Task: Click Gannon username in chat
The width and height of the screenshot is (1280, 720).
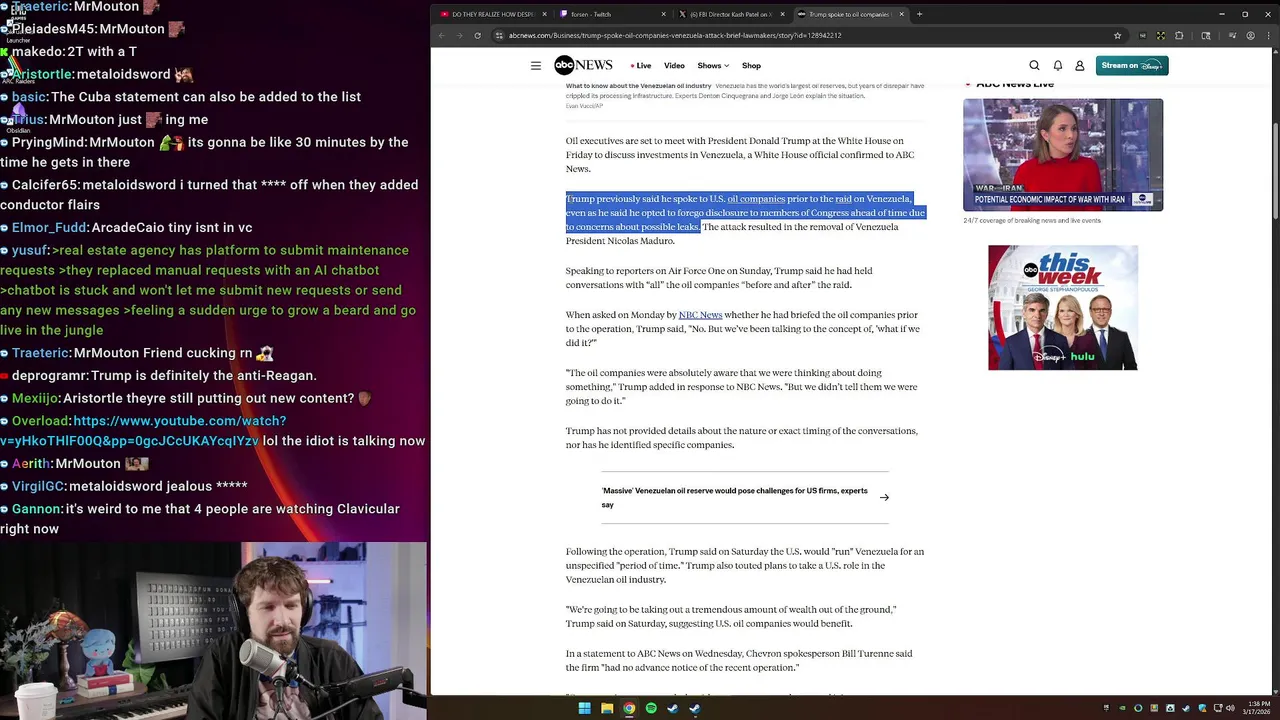Action: 37,509
